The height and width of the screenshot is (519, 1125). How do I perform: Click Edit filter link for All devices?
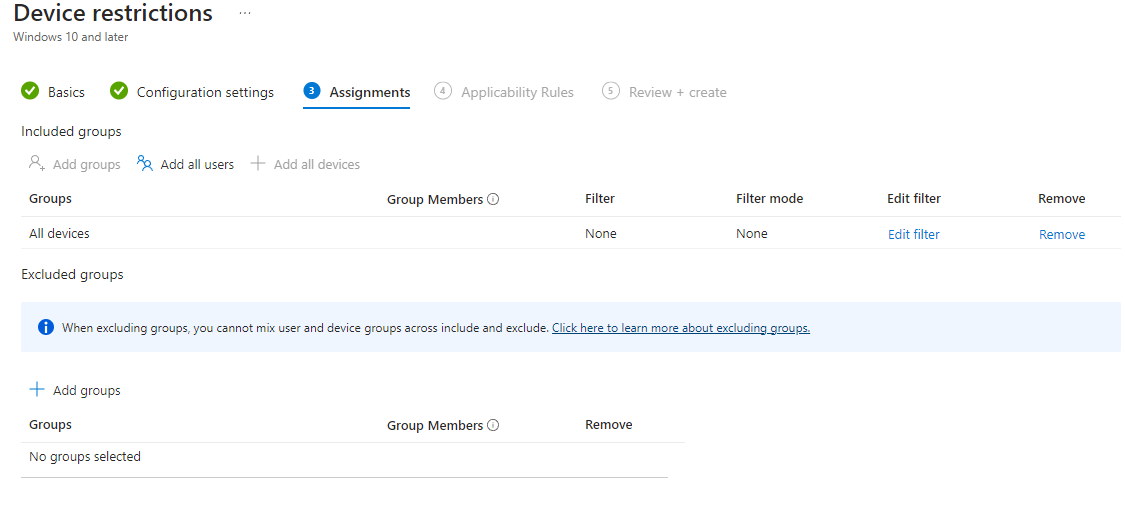913,234
